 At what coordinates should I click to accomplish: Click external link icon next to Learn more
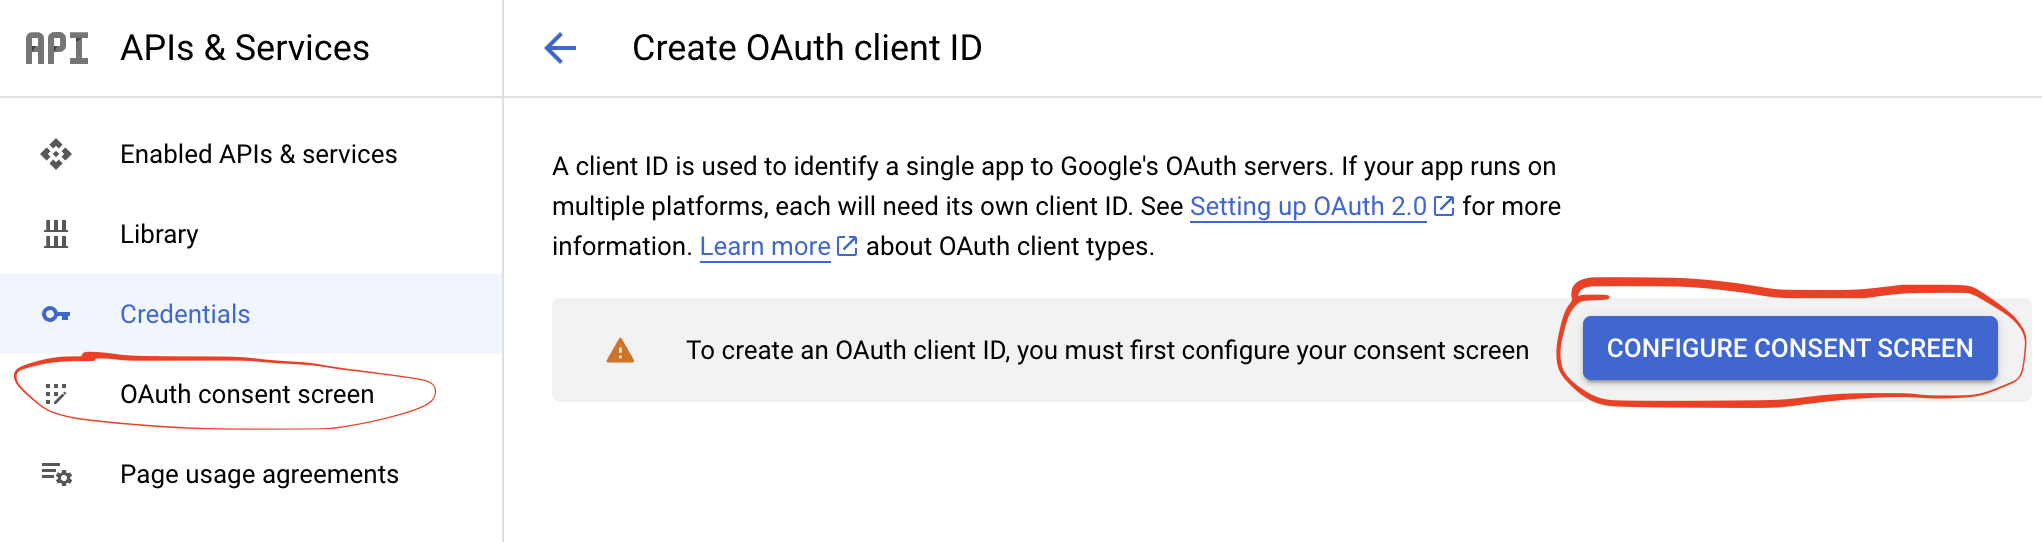(847, 246)
